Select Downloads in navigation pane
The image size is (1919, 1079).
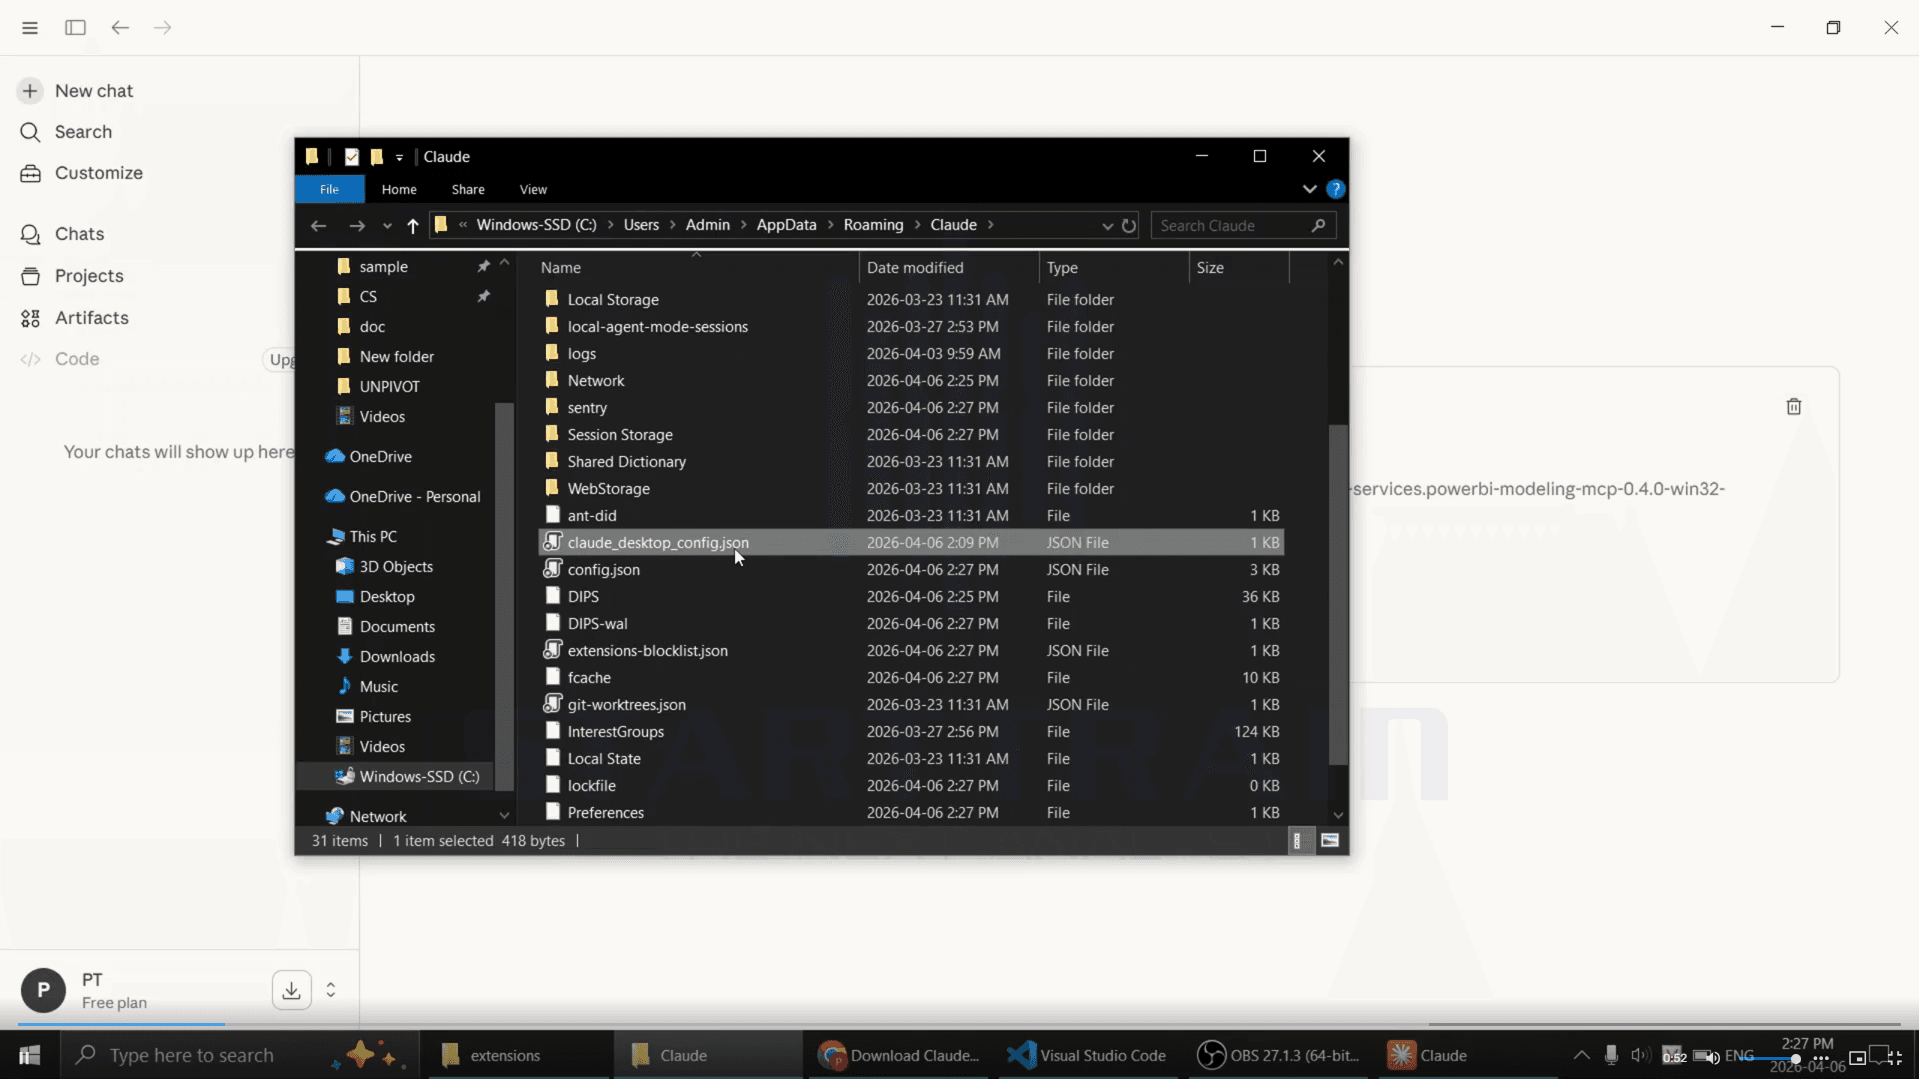click(397, 656)
